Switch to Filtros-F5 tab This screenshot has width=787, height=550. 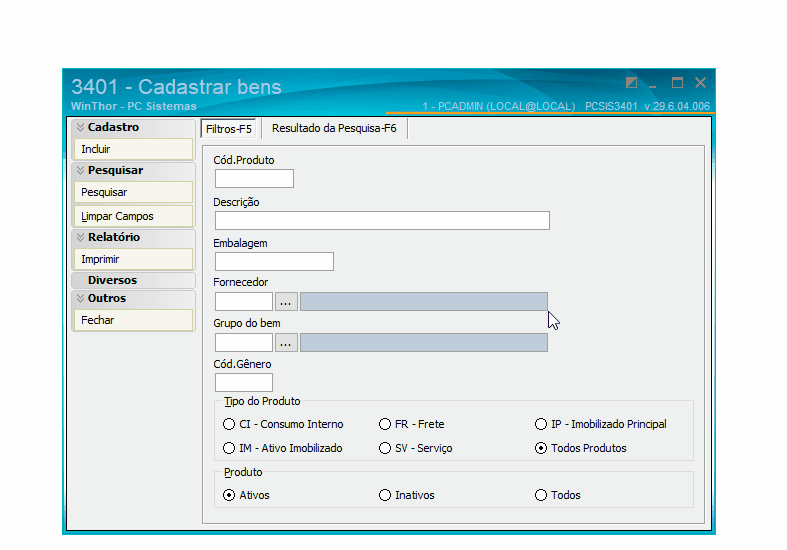click(228, 129)
